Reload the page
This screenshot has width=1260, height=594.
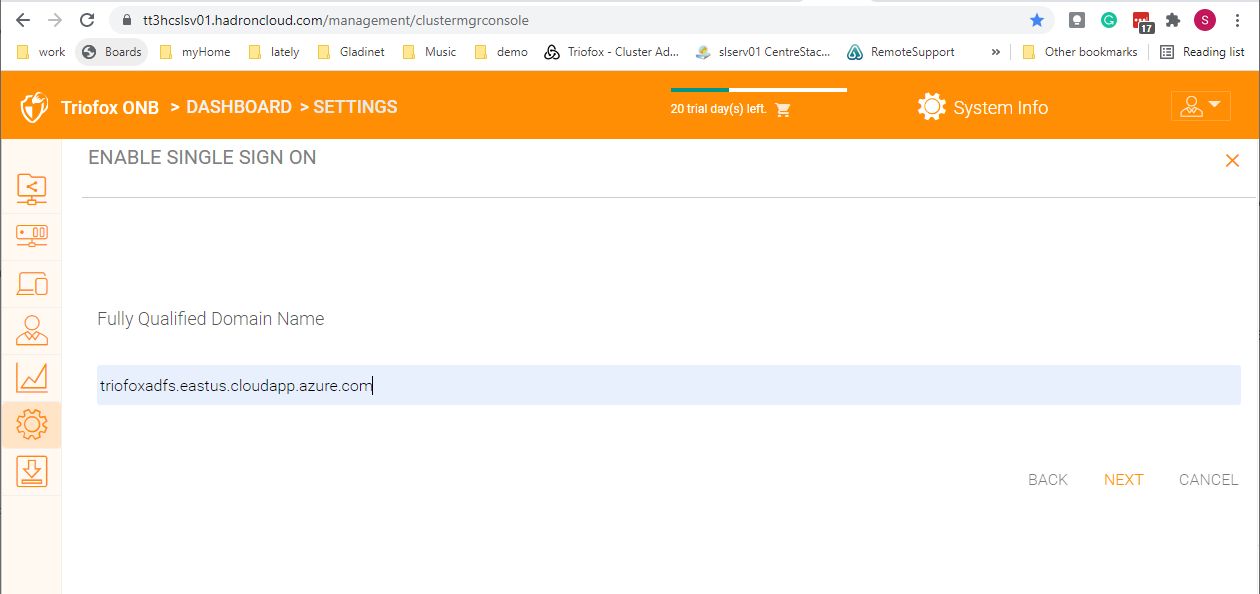(x=87, y=20)
